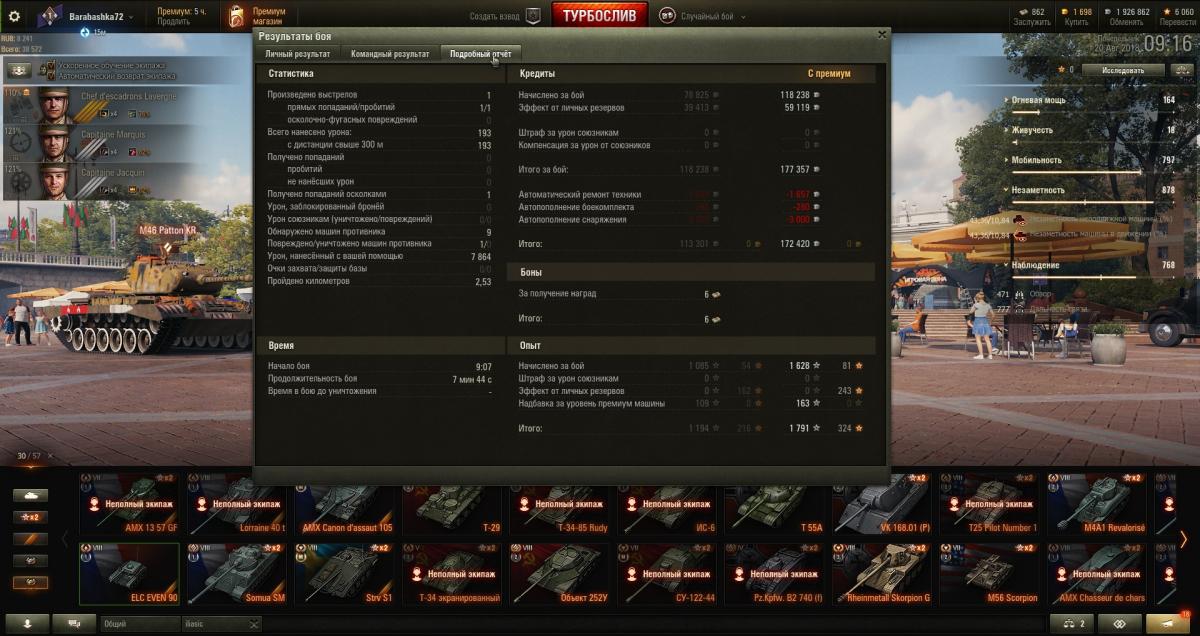The width and height of the screenshot is (1200, 636).
Task: Click the linked-rings session stats button
Action: click(1121, 624)
